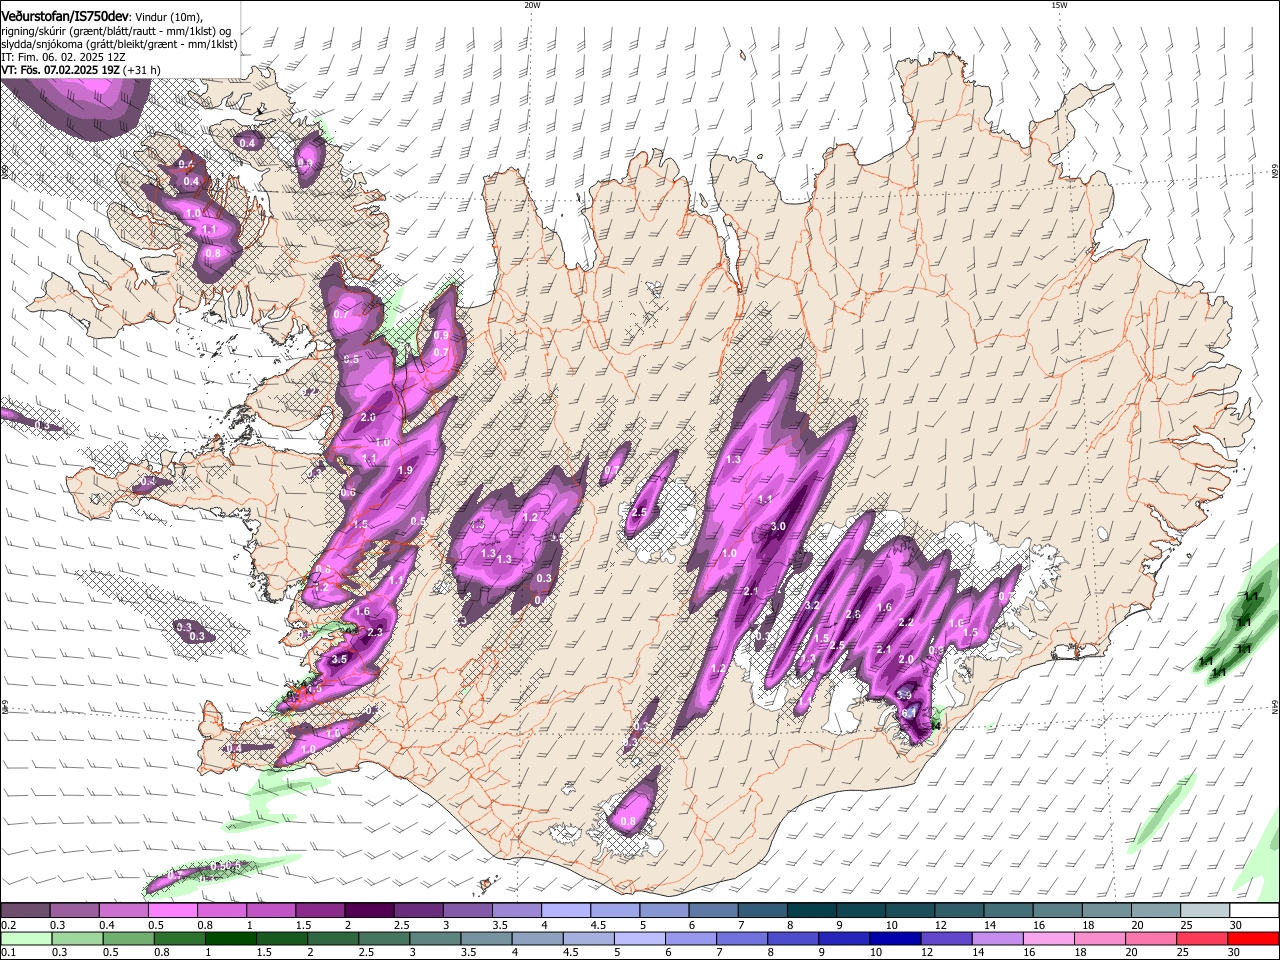This screenshot has width=1280, height=960.
Task: Click the upper legend swatch starting at 3
Action: 466,910
